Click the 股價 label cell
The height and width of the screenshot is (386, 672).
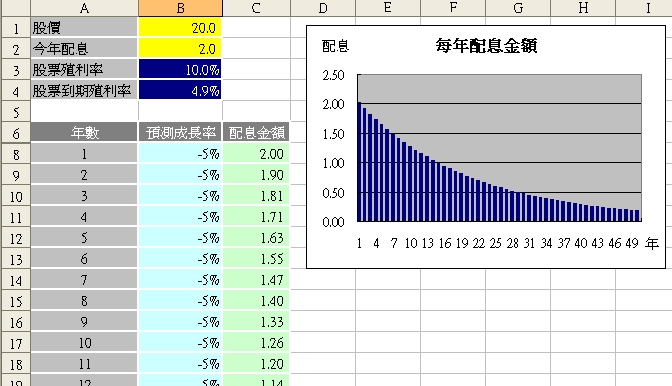point(84,28)
